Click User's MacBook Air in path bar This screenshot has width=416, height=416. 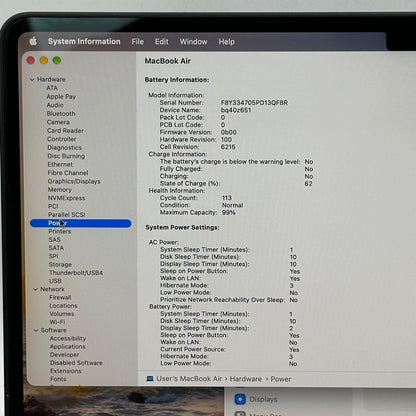coord(189,379)
